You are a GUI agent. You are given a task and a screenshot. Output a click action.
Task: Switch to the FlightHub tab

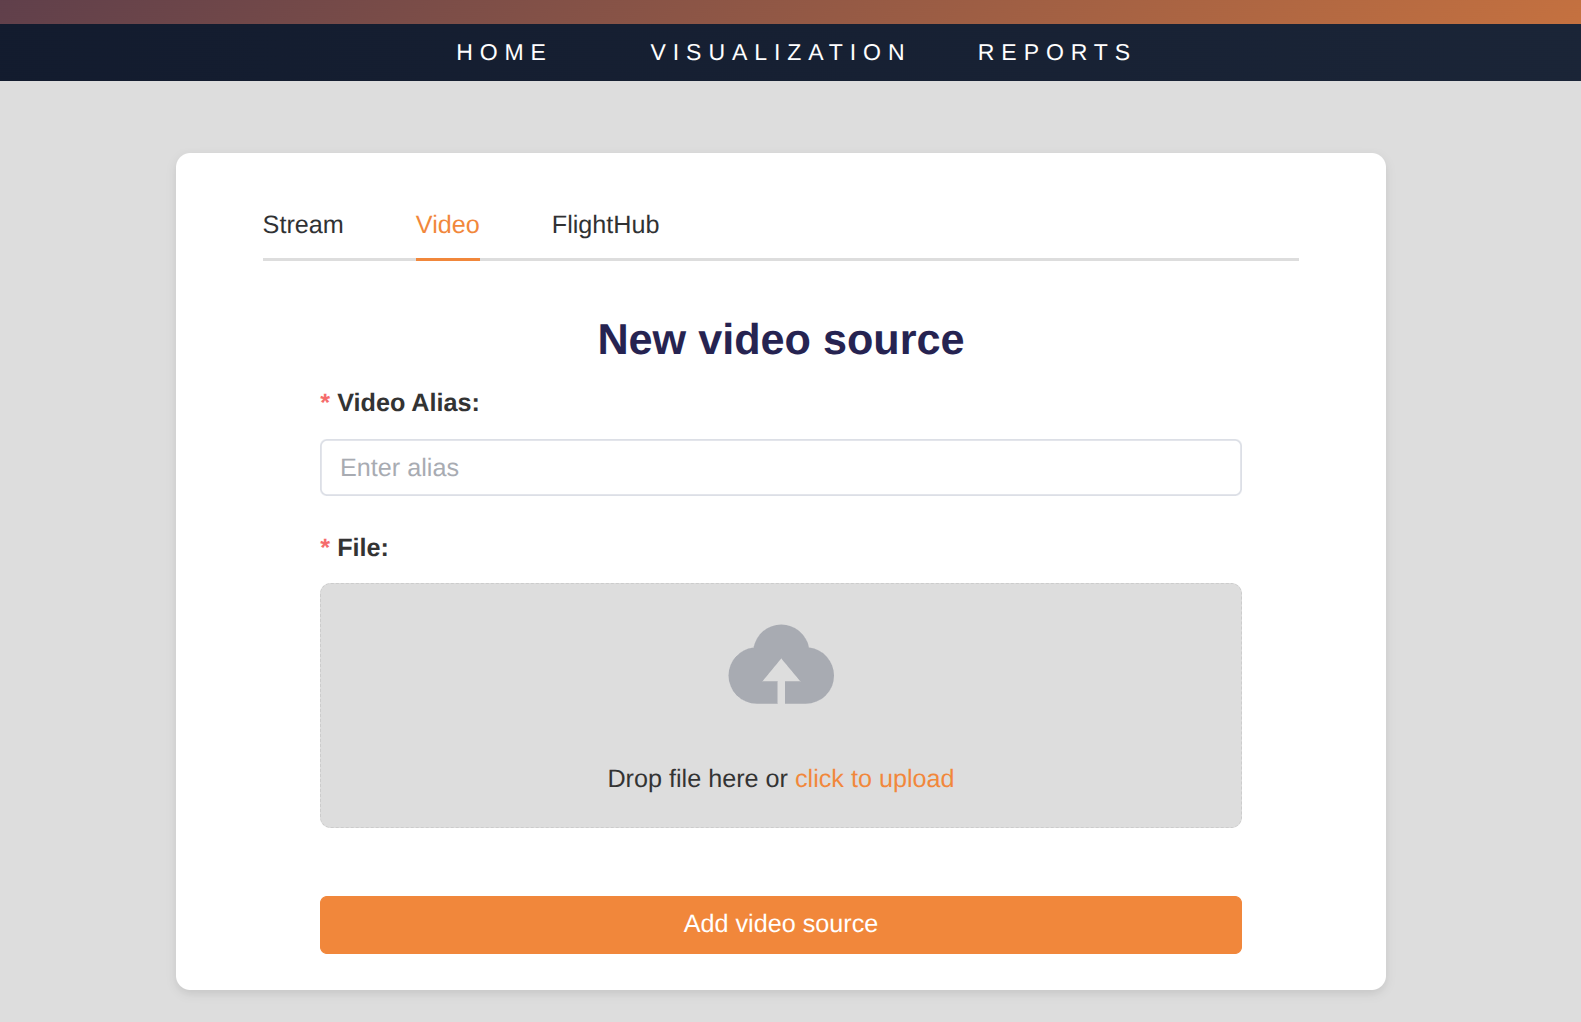(x=605, y=225)
